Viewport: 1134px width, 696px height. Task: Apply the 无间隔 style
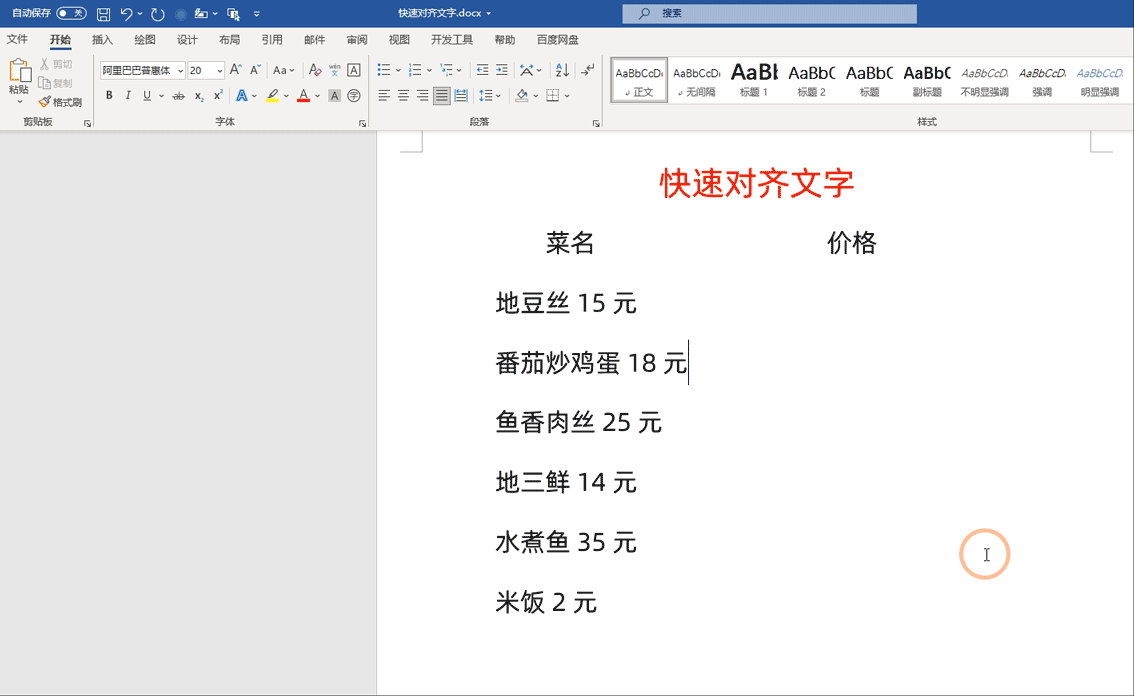click(x=696, y=80)
